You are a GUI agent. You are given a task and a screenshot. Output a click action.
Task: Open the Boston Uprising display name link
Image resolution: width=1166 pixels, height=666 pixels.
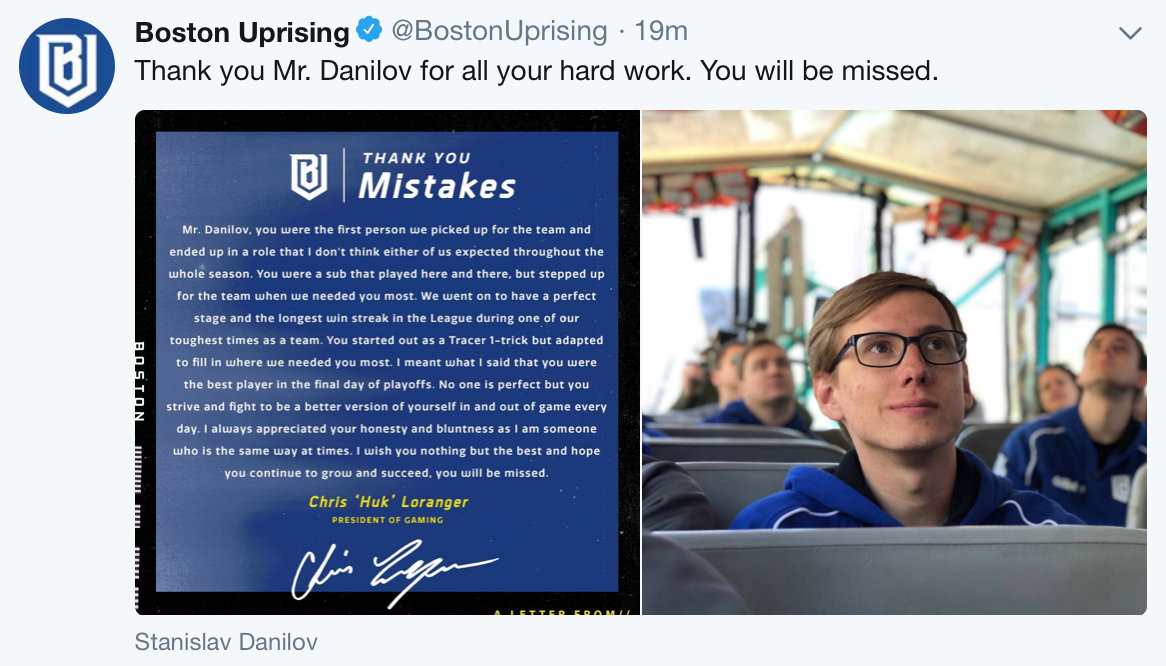point(242,32)
